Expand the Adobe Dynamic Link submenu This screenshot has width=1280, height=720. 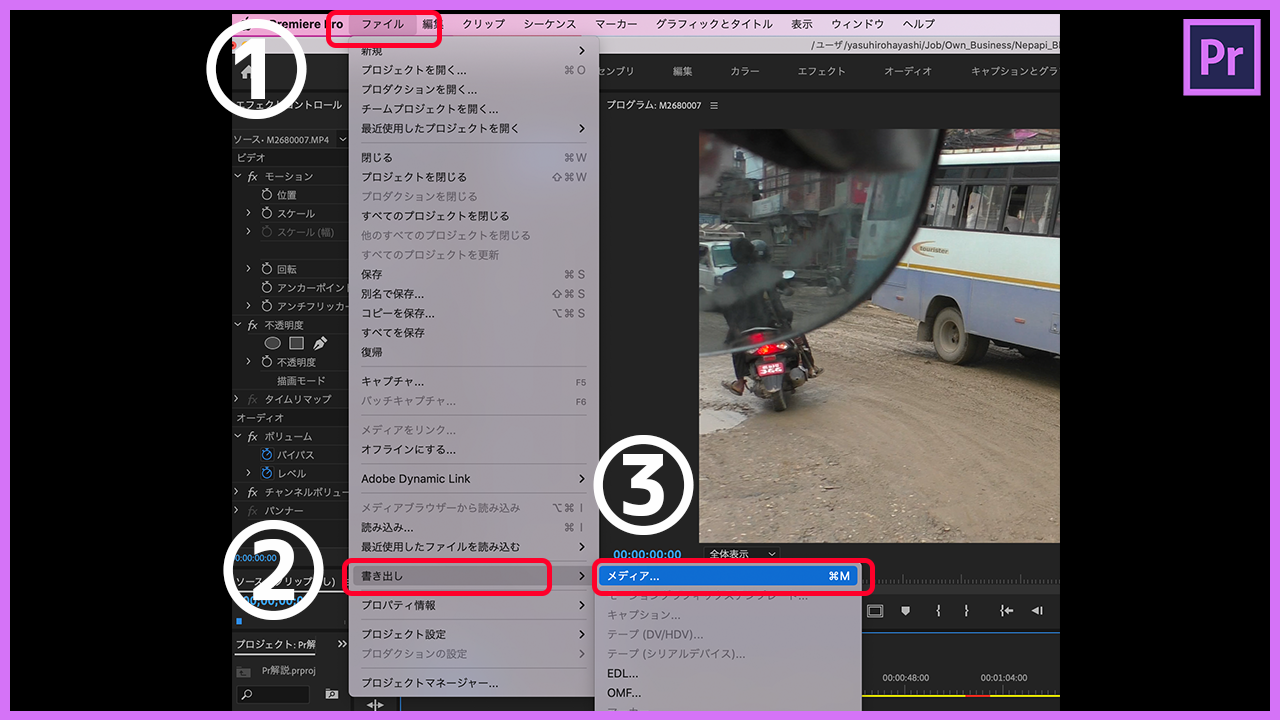[x=582, y=479]
